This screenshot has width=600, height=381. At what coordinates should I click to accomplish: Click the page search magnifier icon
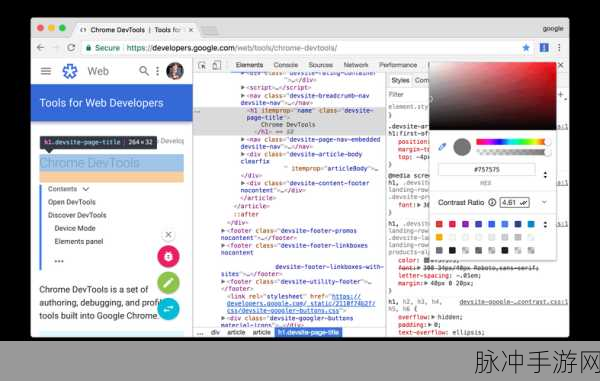143,71
